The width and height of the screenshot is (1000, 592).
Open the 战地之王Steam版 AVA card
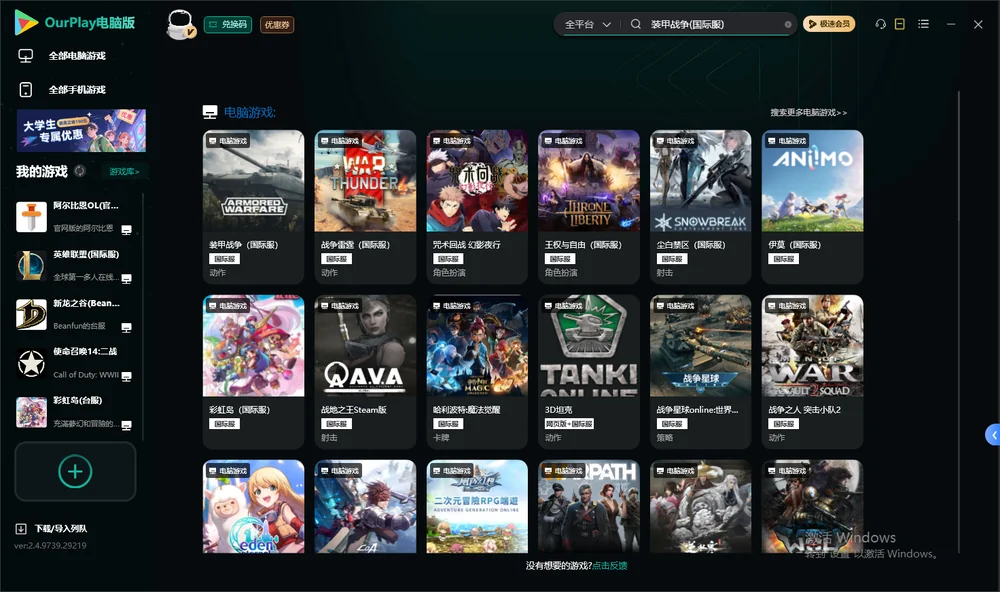(365, 372)
